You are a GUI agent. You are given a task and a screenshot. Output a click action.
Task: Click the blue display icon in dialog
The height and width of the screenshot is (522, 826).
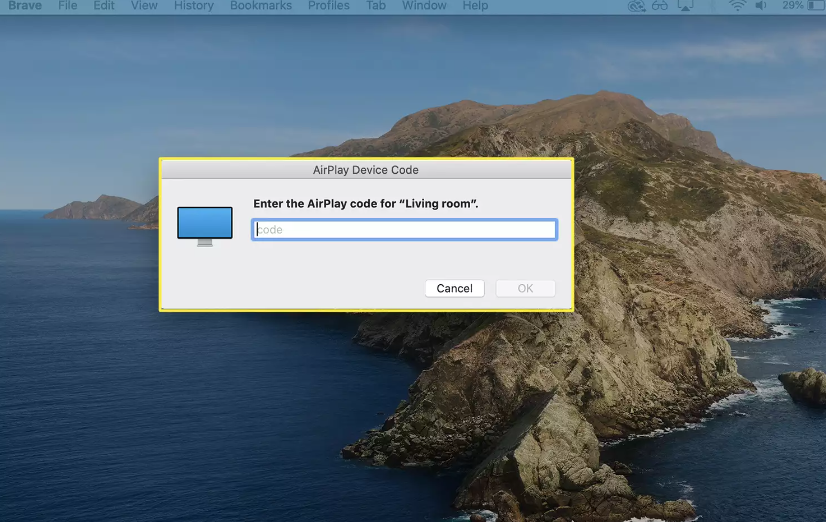click(x=205, y=226)
